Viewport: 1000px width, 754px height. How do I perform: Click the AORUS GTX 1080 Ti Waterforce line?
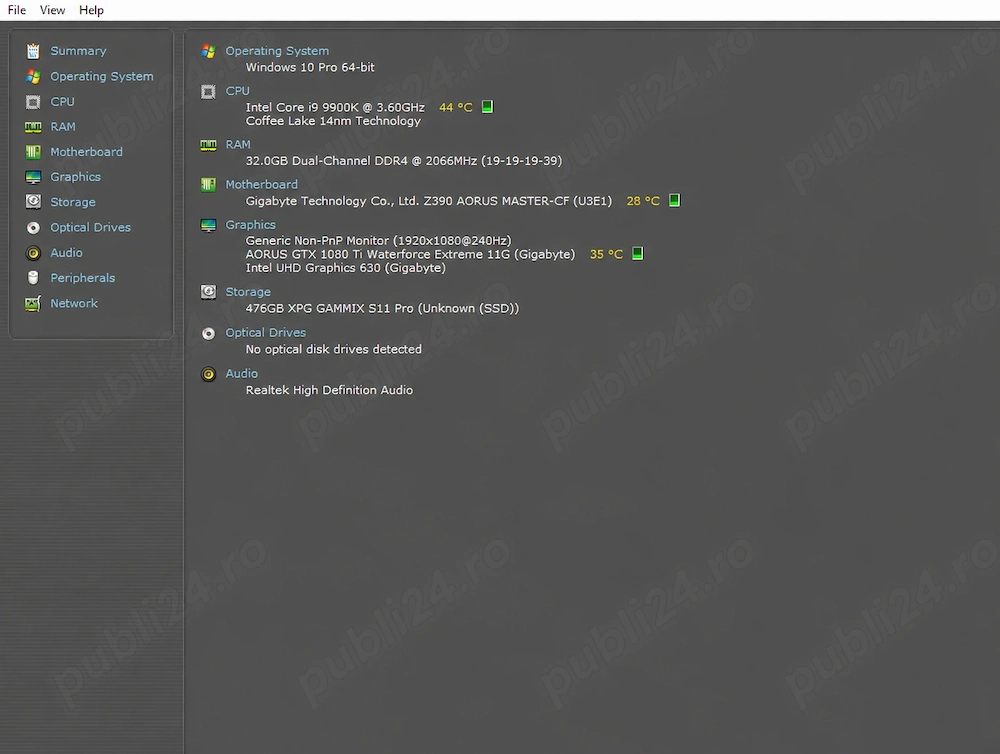(x=410, y=255)
